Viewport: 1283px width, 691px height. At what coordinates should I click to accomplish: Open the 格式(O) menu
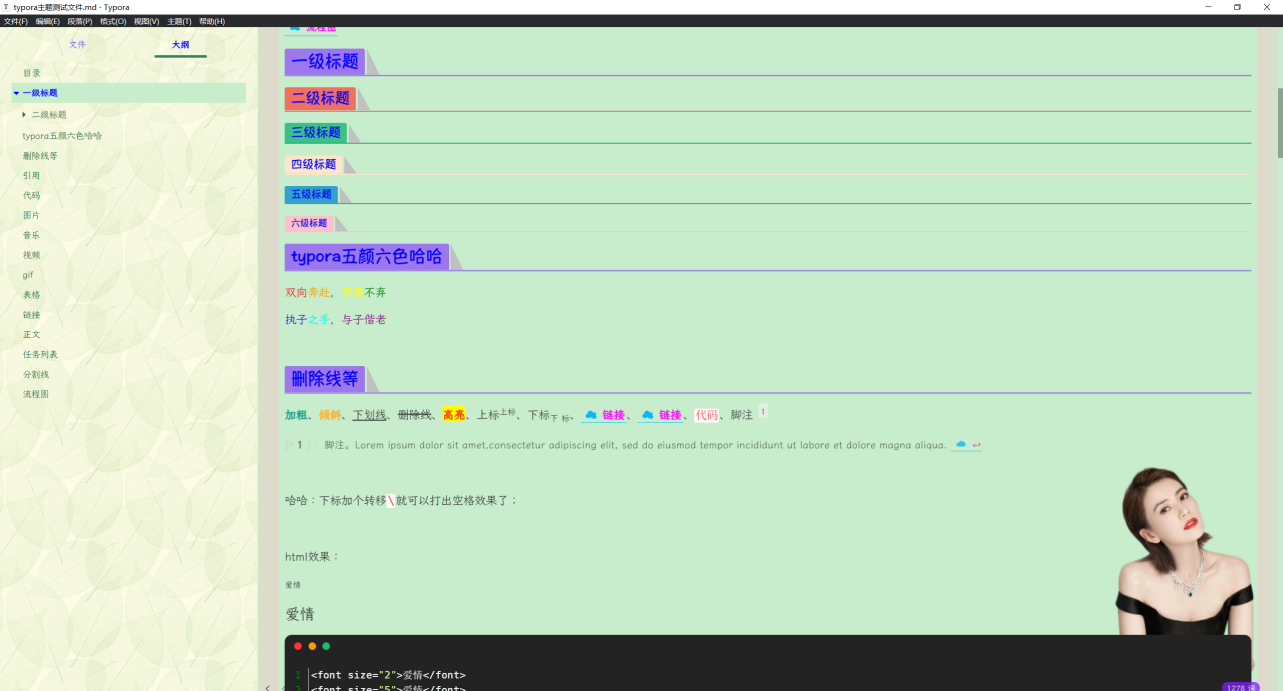pos(113,21)
